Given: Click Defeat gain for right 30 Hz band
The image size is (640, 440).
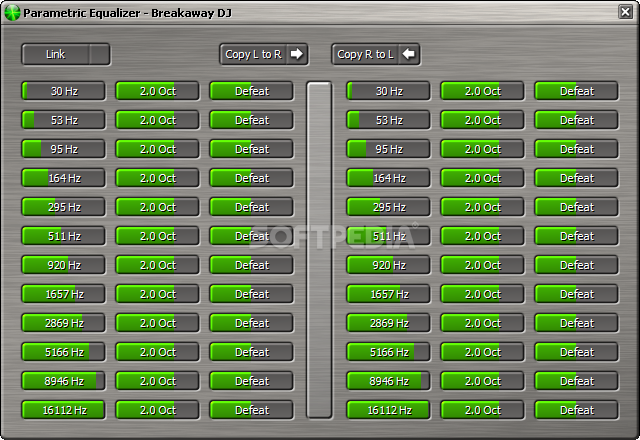Looking at the screenshot, I should point(576,91).
